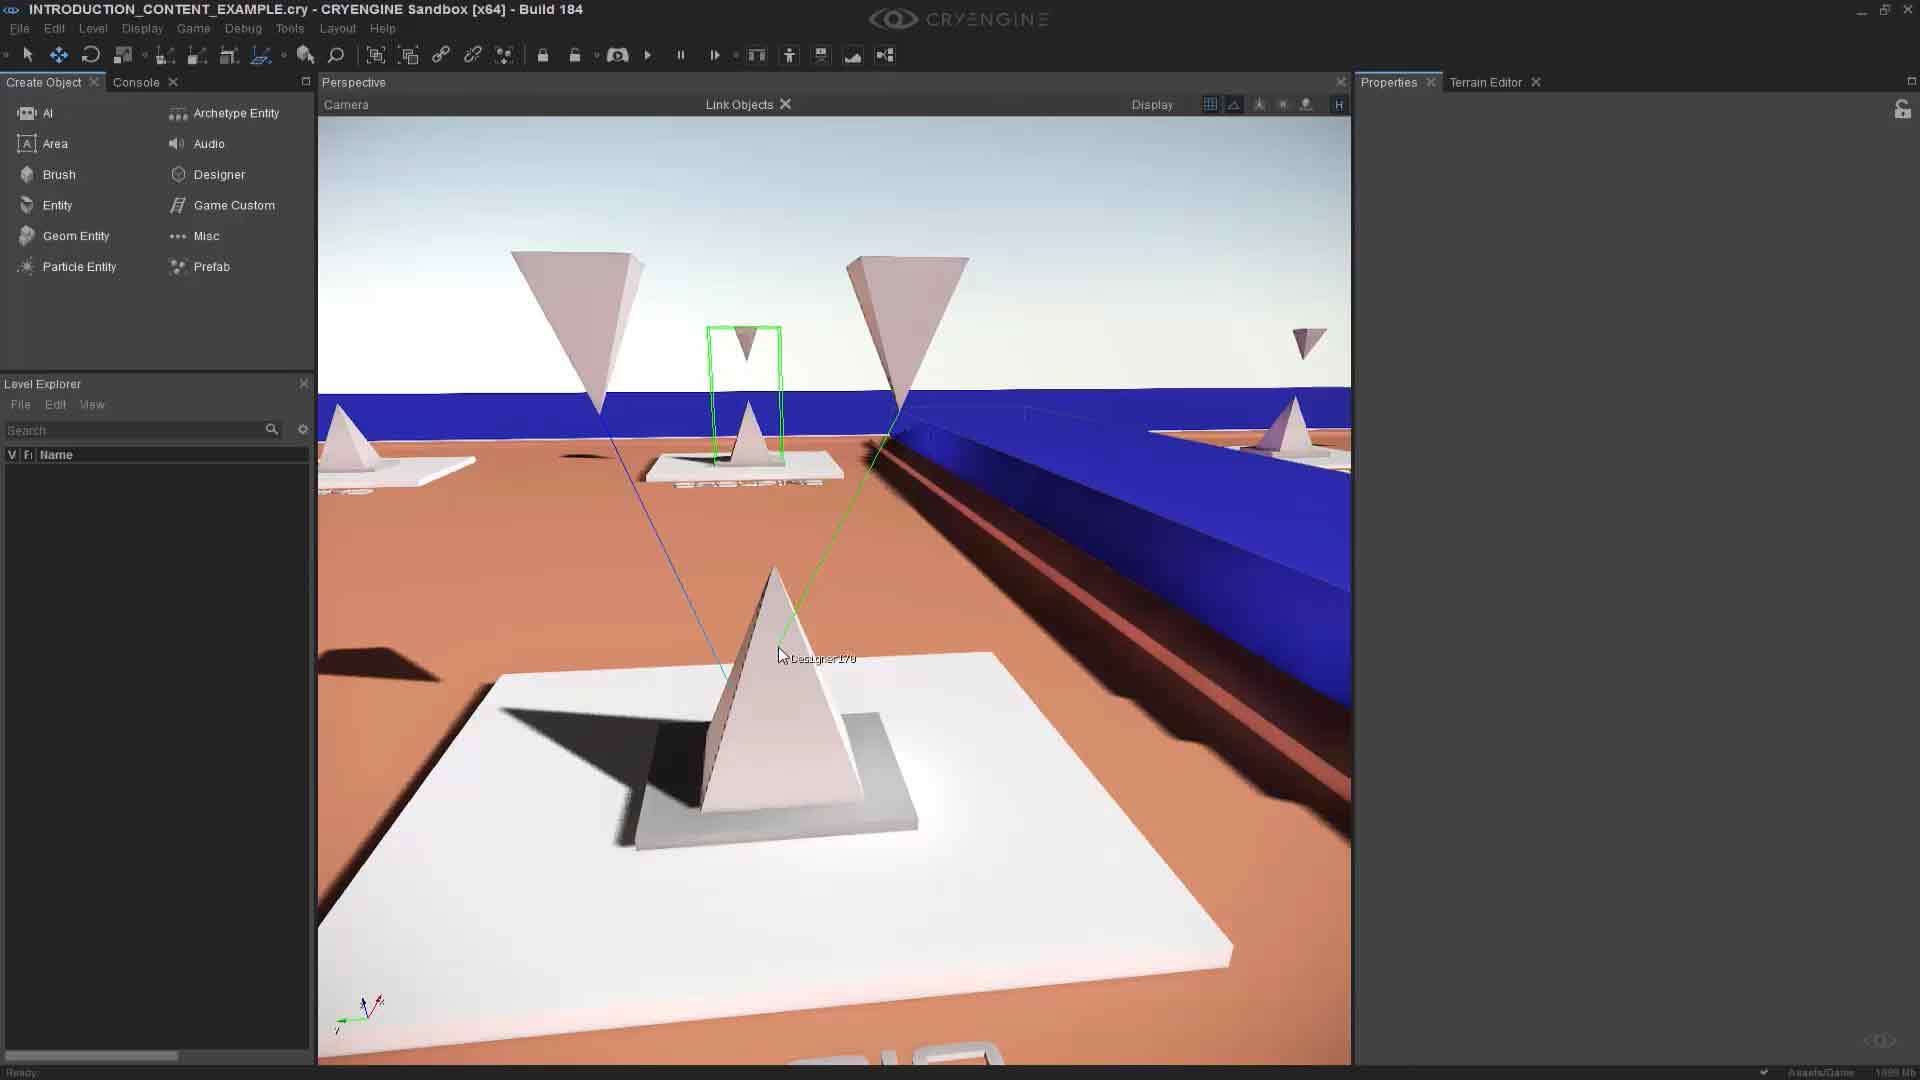
Task: Select the Rotate tool
Action: (x=91, y=55)
